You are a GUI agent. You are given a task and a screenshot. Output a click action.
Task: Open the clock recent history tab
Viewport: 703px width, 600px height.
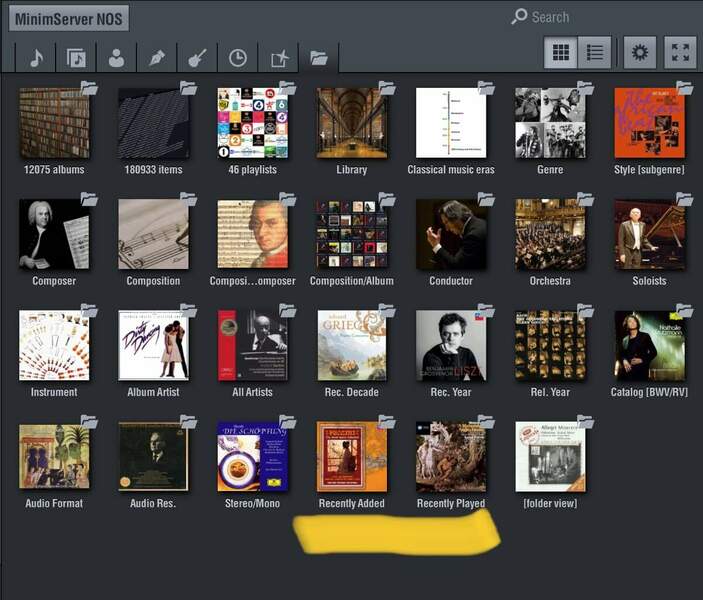(237, 58)
